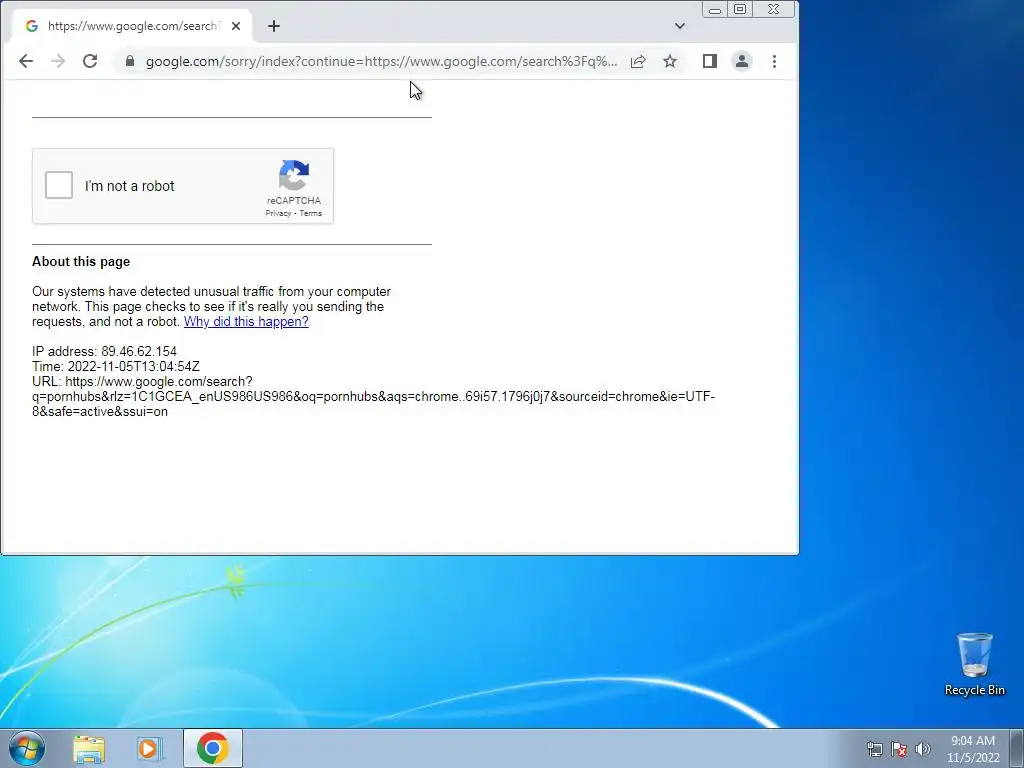The height and width of the screenshot is (768, 1024).
Task: Go back to the previous page
Action: [25, 61]
